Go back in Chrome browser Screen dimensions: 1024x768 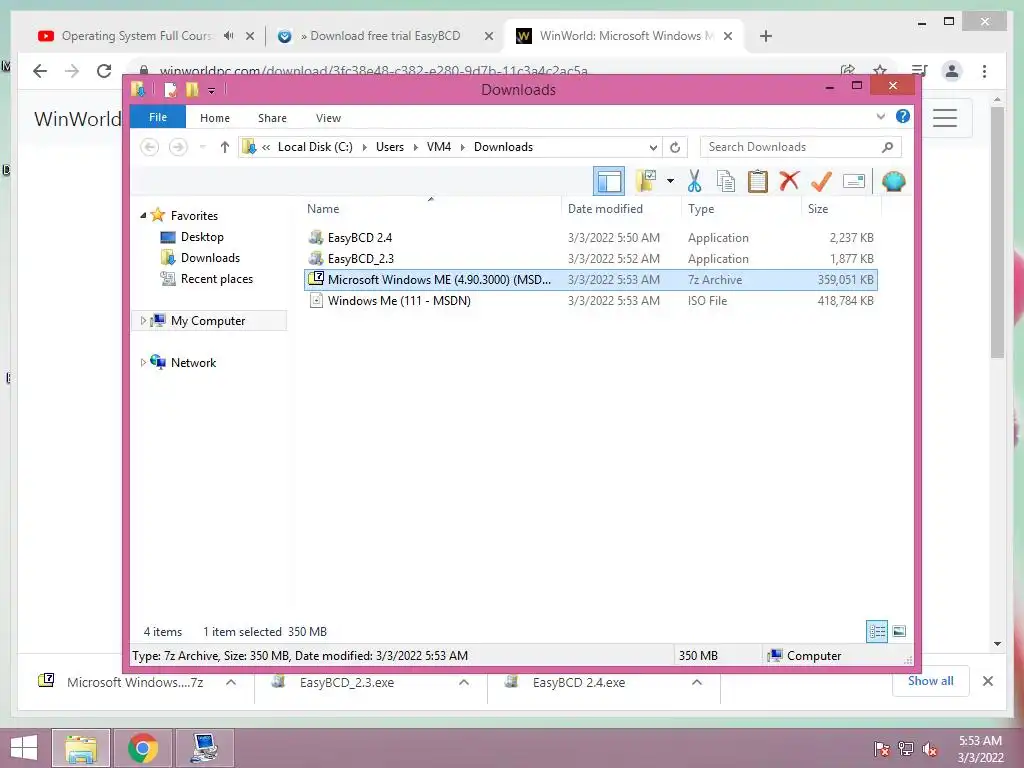pyautogui.click(x=40, y=71)
